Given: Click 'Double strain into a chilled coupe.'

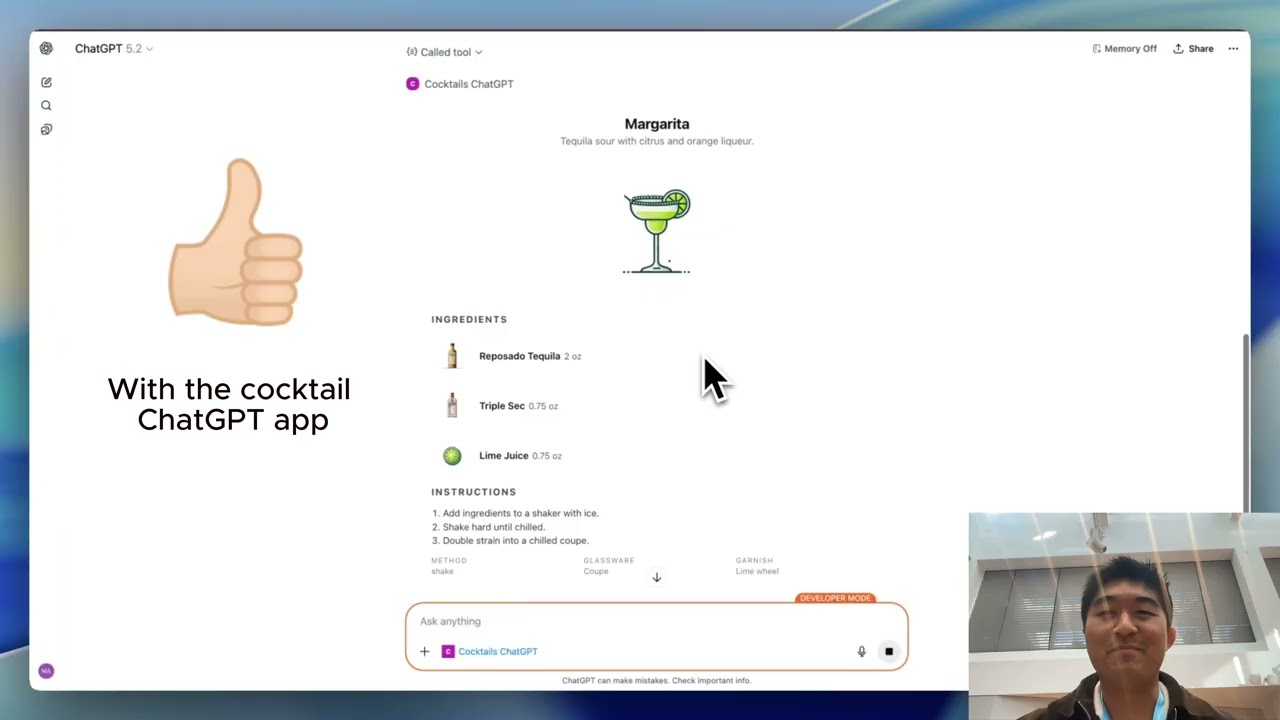Looking at the screenshot, I should point(516,541).
